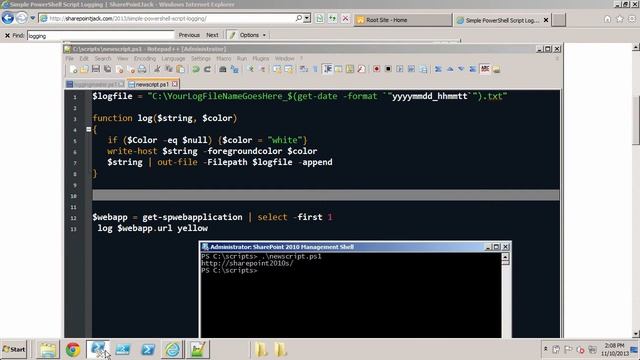This screenshot has width=640, height=360.
Task: Click the search magnifier in IE address bar
Action: (299, 18)
